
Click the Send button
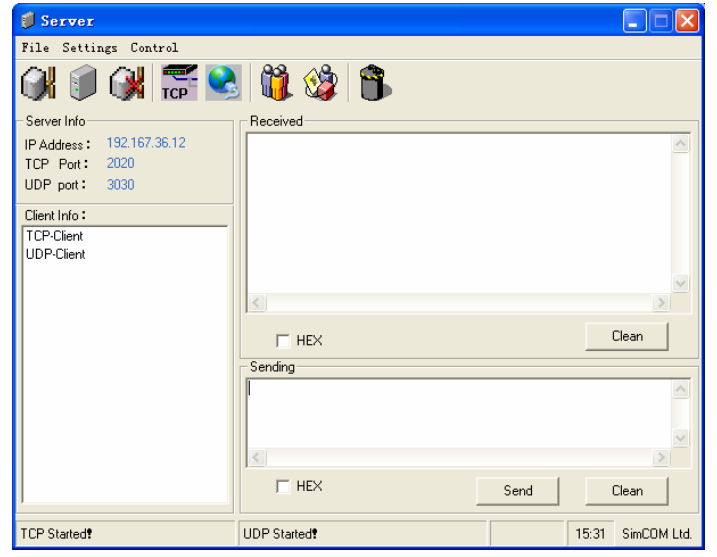coord(518,491)
